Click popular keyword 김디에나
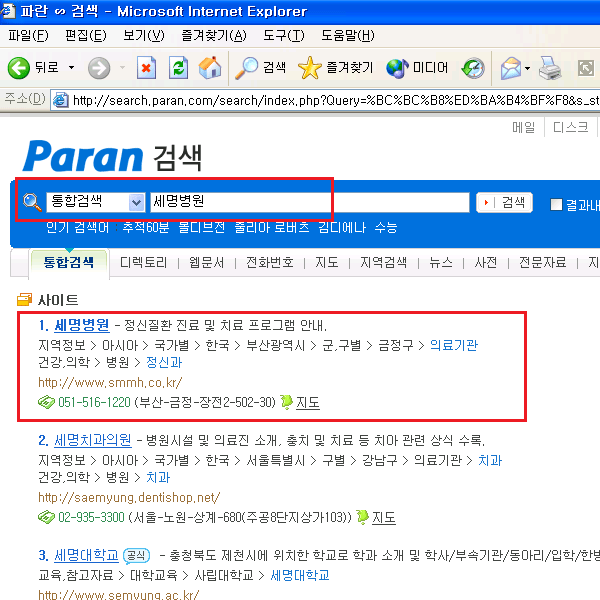The image size is (600, 600). (x=342, y=227)
